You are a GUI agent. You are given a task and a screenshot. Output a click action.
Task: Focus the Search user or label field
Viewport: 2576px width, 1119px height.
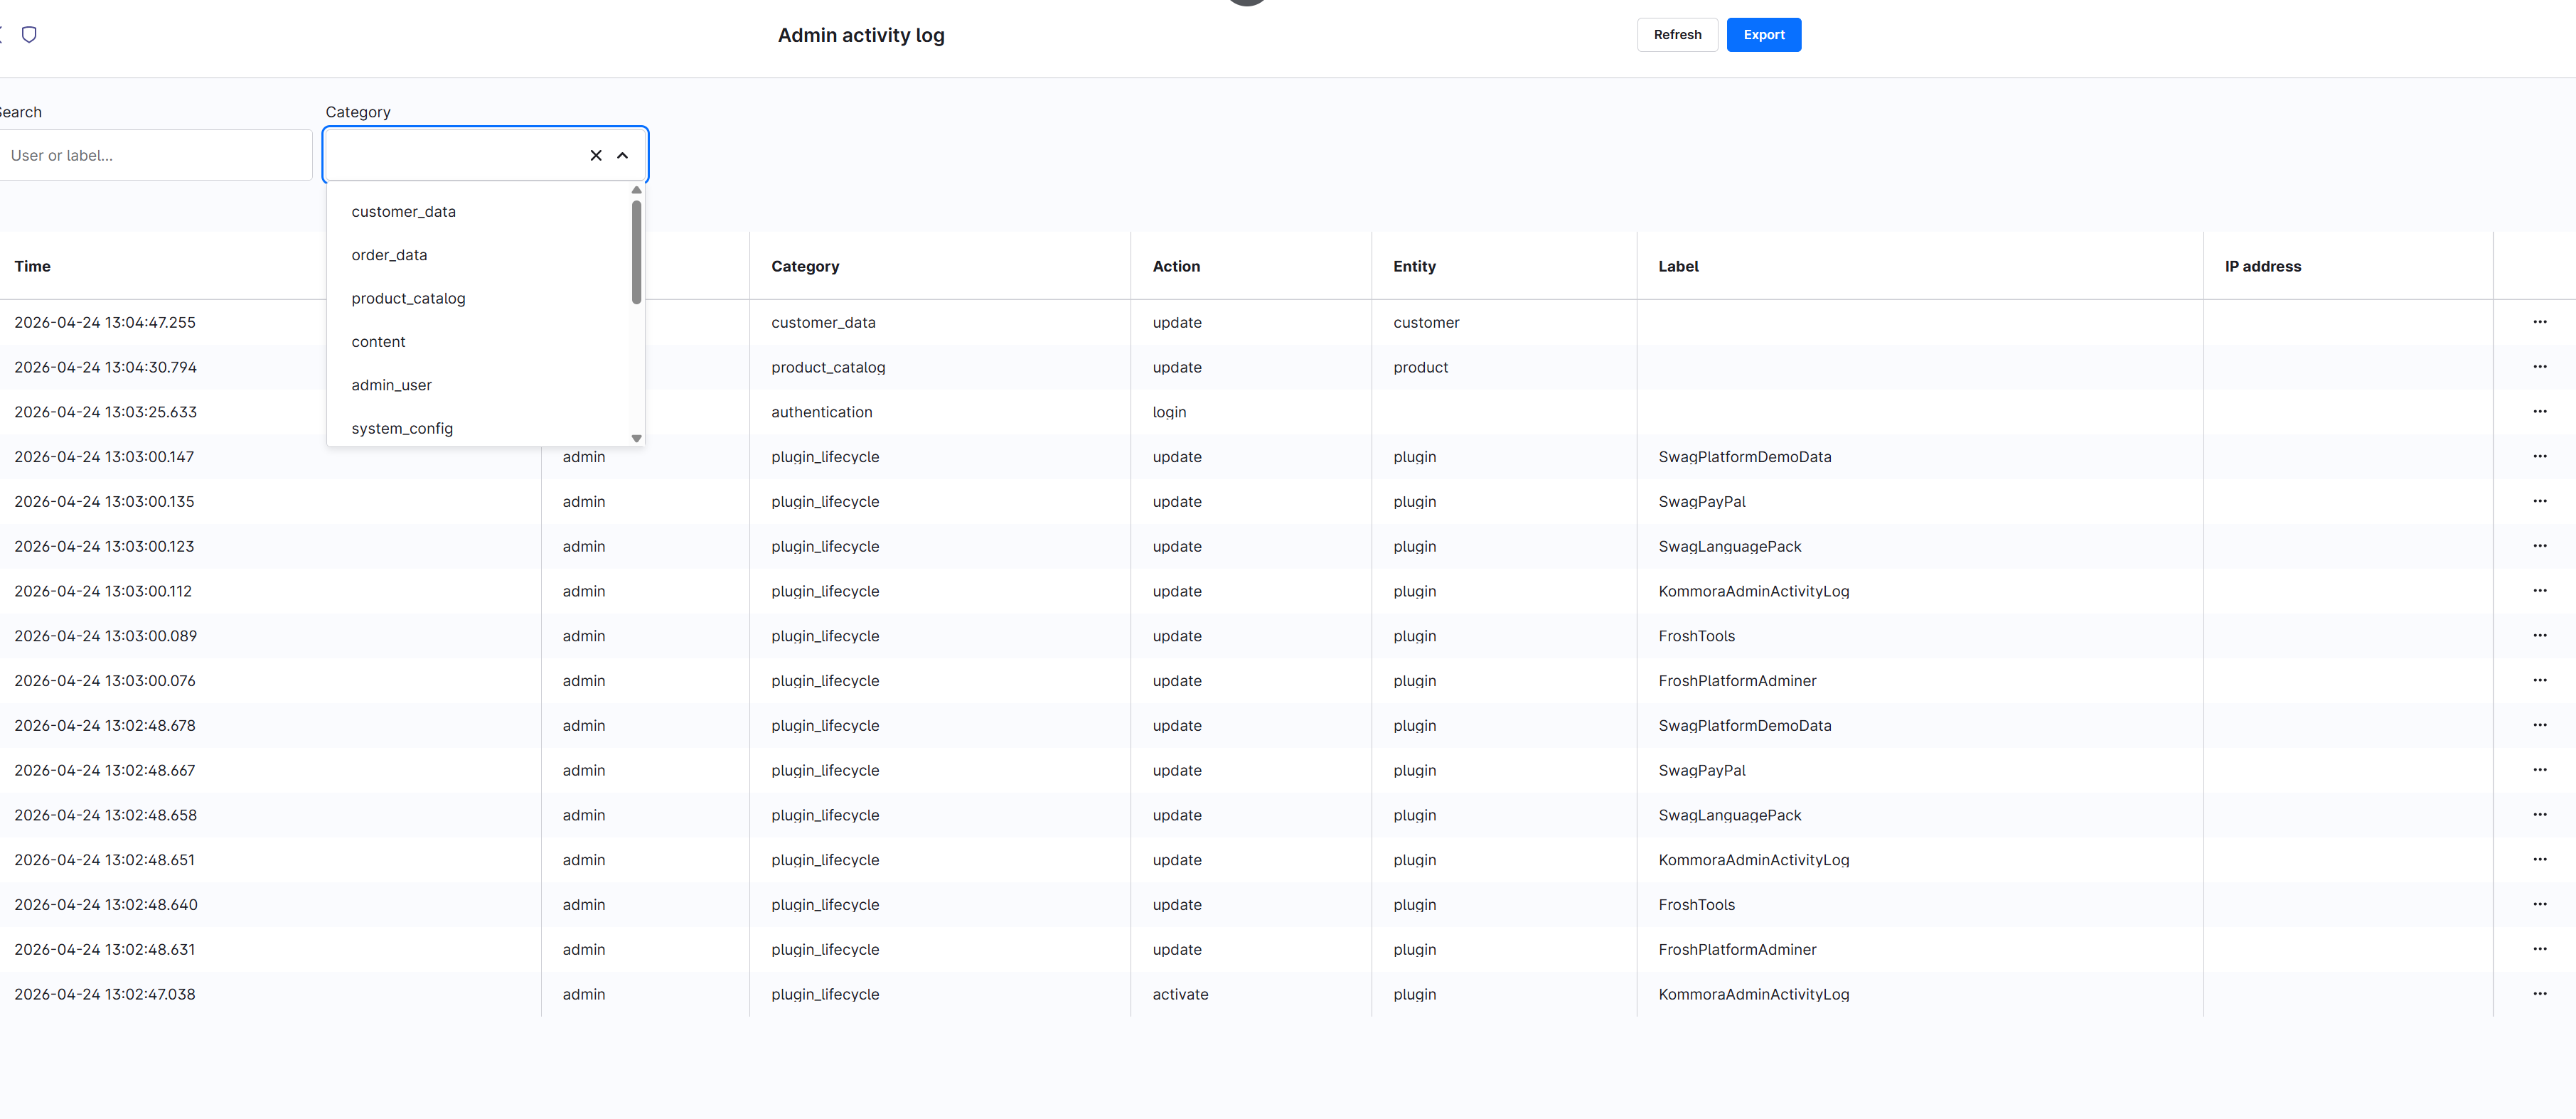pos(155,155)
